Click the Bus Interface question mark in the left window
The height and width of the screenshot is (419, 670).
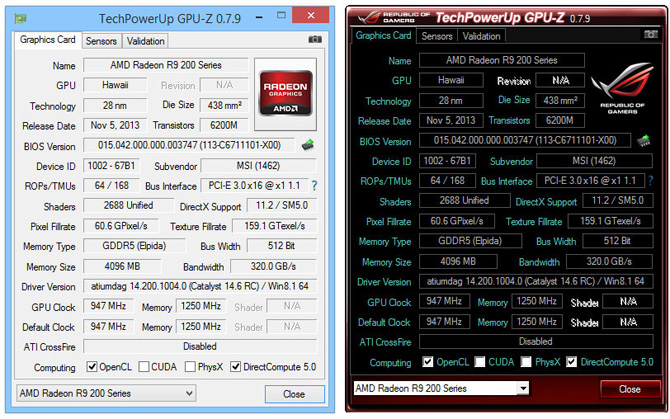(x=314, y=185)
